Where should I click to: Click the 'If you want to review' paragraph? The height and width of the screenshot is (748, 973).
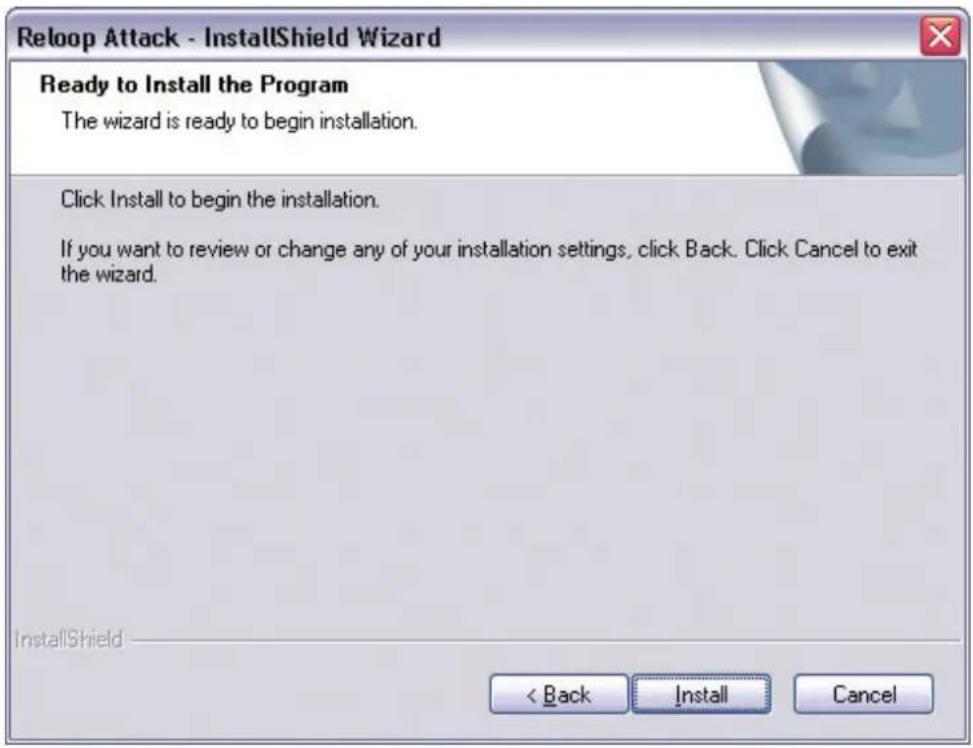(x=489, y=261)
